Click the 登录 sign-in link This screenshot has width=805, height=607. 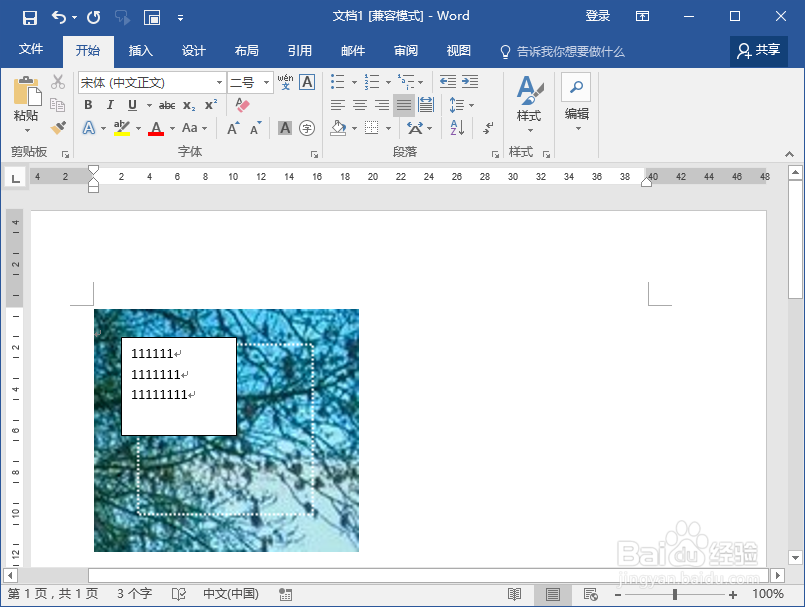click(597, 15)
